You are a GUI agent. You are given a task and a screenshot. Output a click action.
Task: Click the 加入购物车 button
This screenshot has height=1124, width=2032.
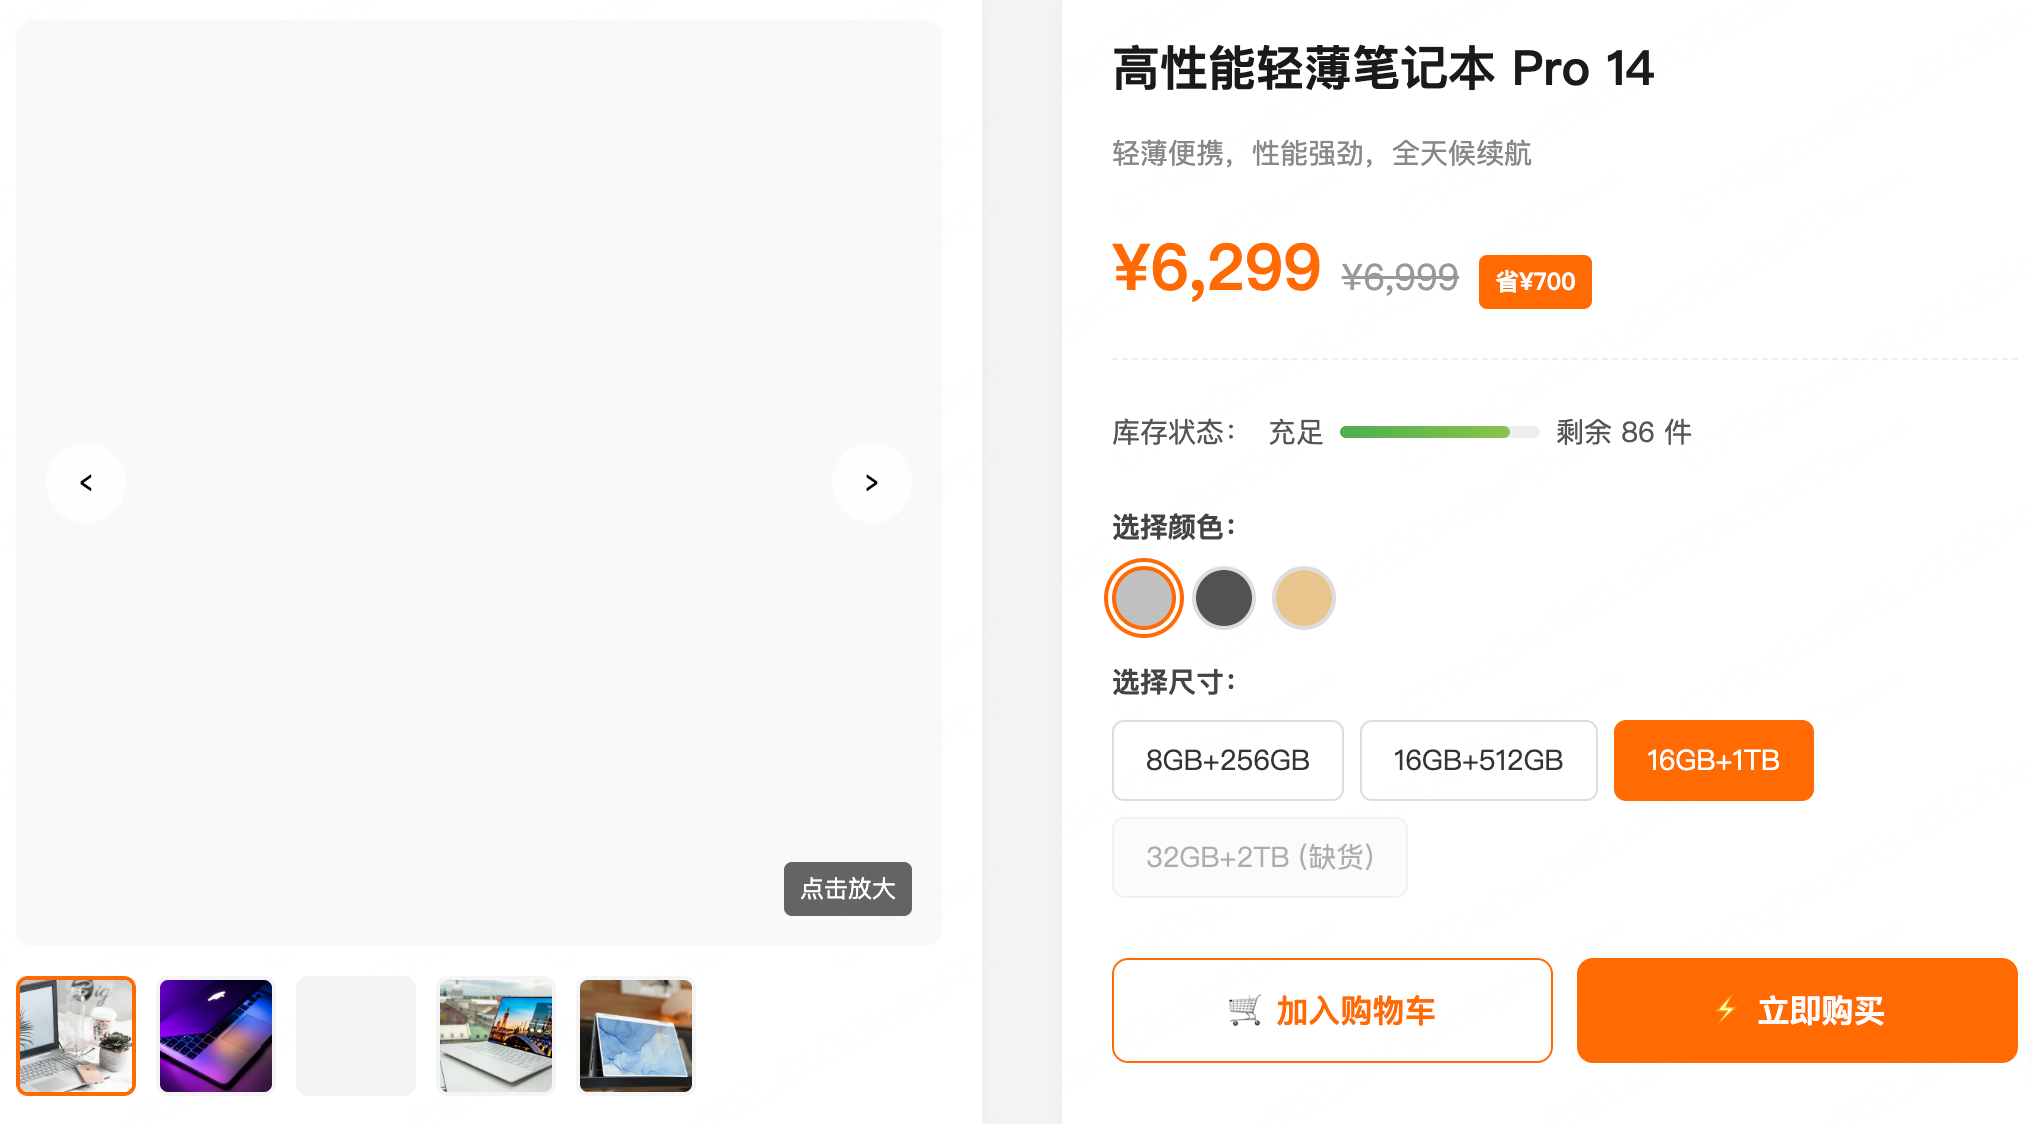click(1332, 1010)
